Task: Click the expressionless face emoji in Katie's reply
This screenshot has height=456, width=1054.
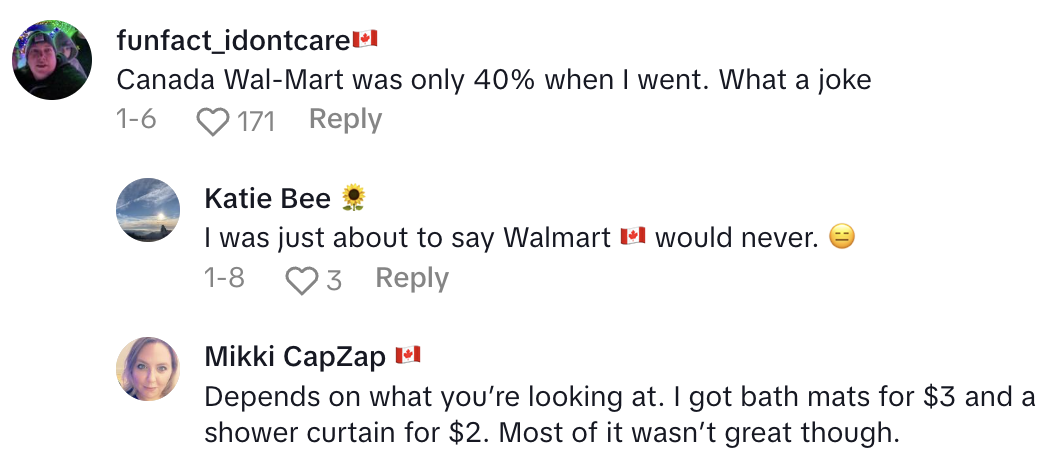Action: click(x=842, y=238)
